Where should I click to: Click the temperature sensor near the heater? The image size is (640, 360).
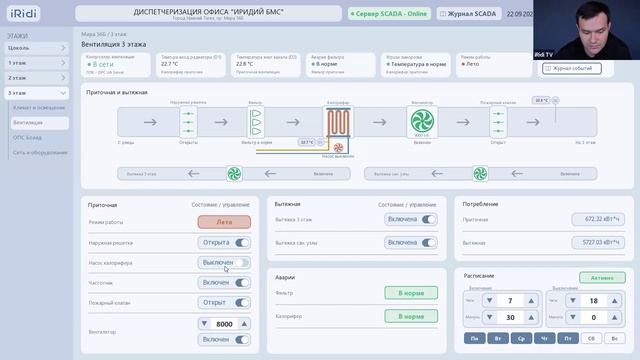pos(320,142)
